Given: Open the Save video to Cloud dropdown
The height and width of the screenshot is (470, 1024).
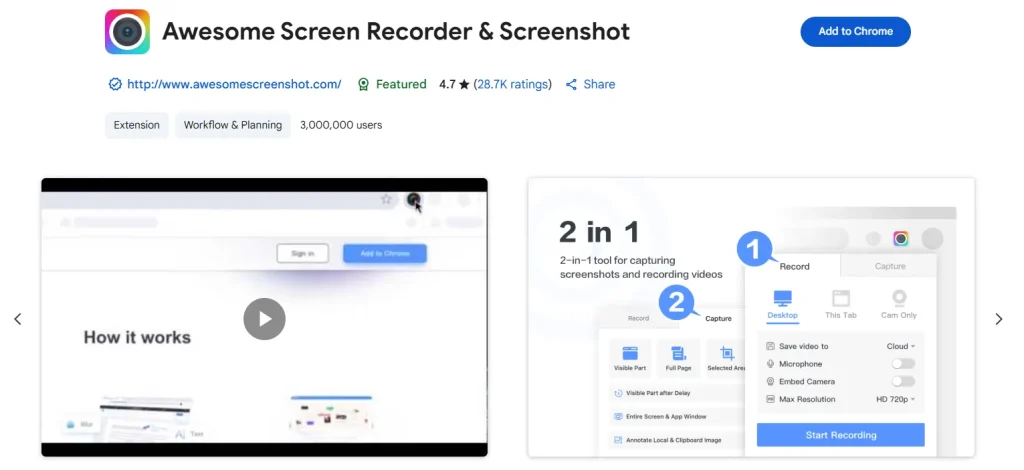Looking at the screenshot, I should point(901,346).
